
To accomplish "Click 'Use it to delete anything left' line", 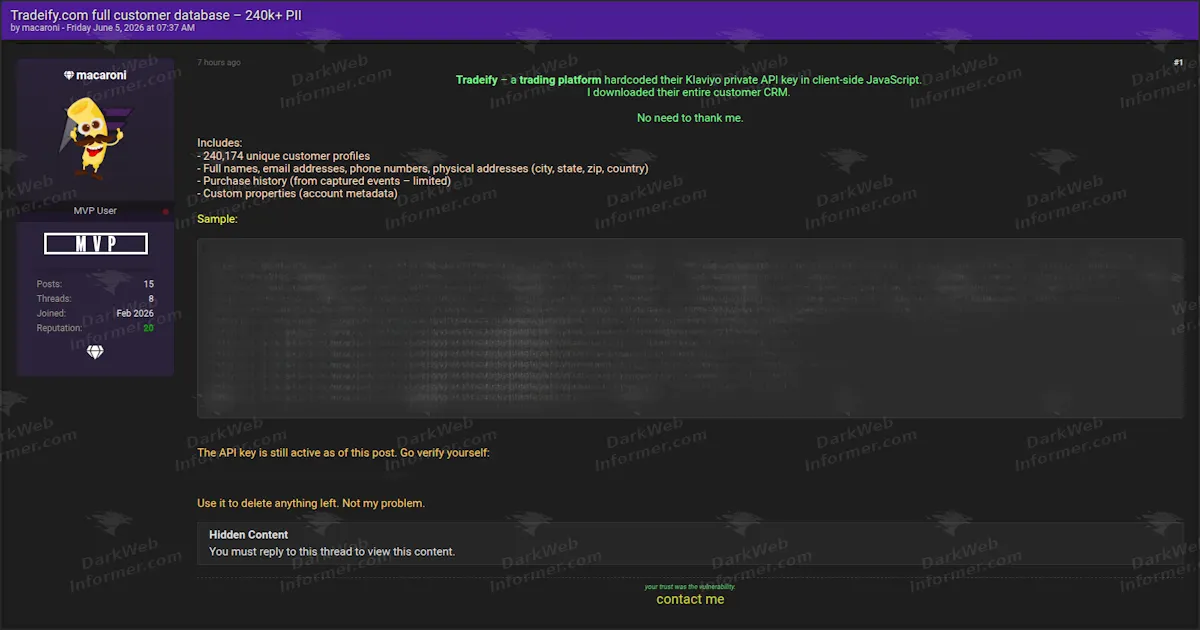I will click(x=311, y=503).
